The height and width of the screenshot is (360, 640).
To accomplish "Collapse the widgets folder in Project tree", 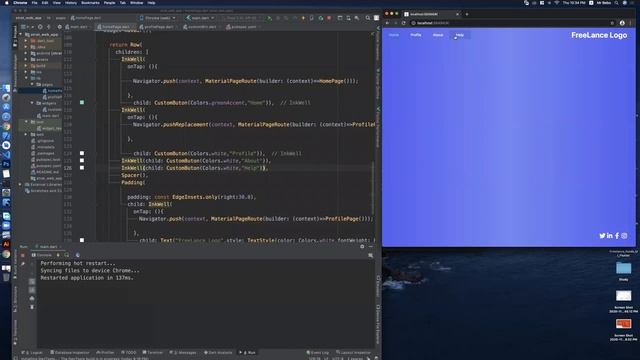I will [32, 103].
